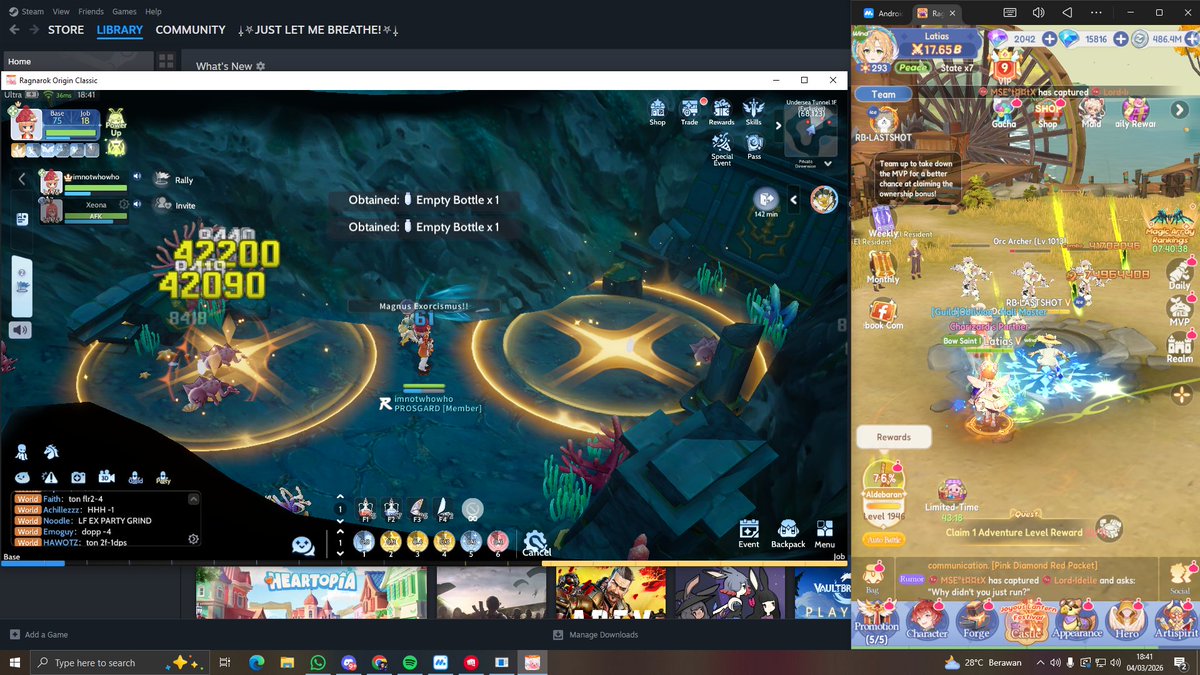Image resolution: width=1200 pixels, height=675 pixels.
Task: Open the Castle Lantern Festival icon
Action: 1027,620
